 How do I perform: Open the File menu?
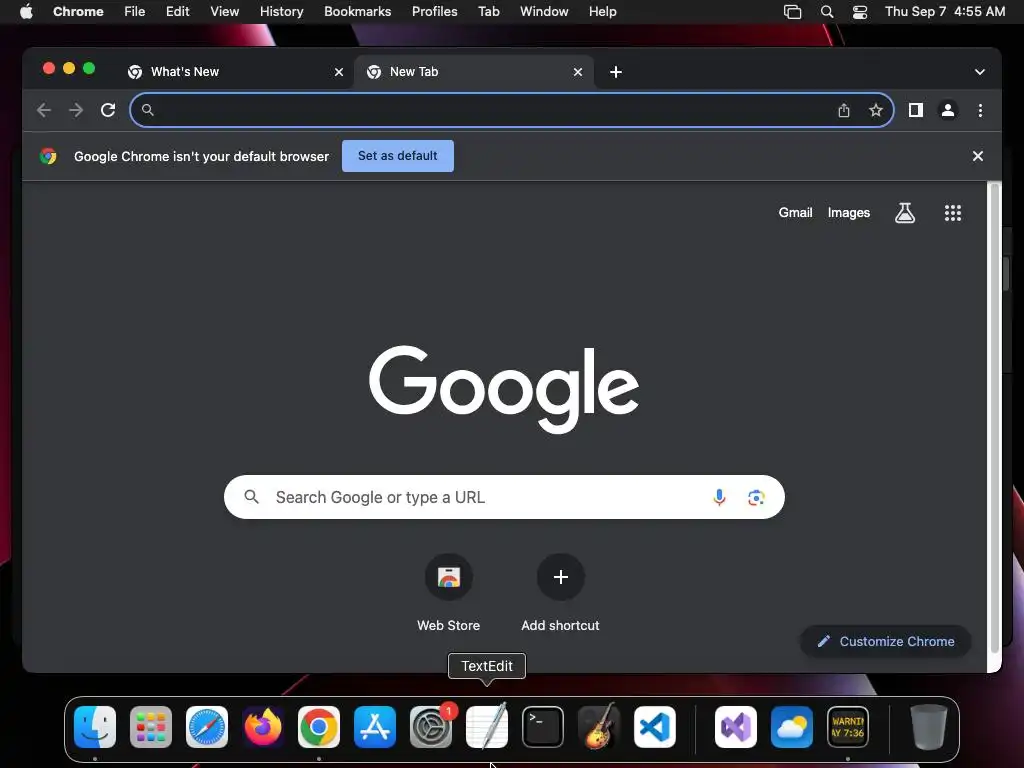[135, 12]
